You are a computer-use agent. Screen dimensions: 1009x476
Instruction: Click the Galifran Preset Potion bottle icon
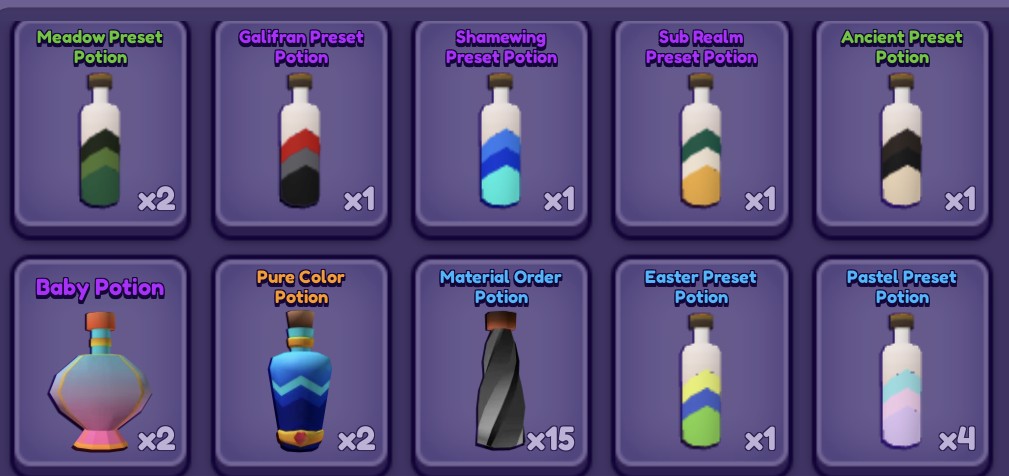pyautogui.click(x=301, y=140)
